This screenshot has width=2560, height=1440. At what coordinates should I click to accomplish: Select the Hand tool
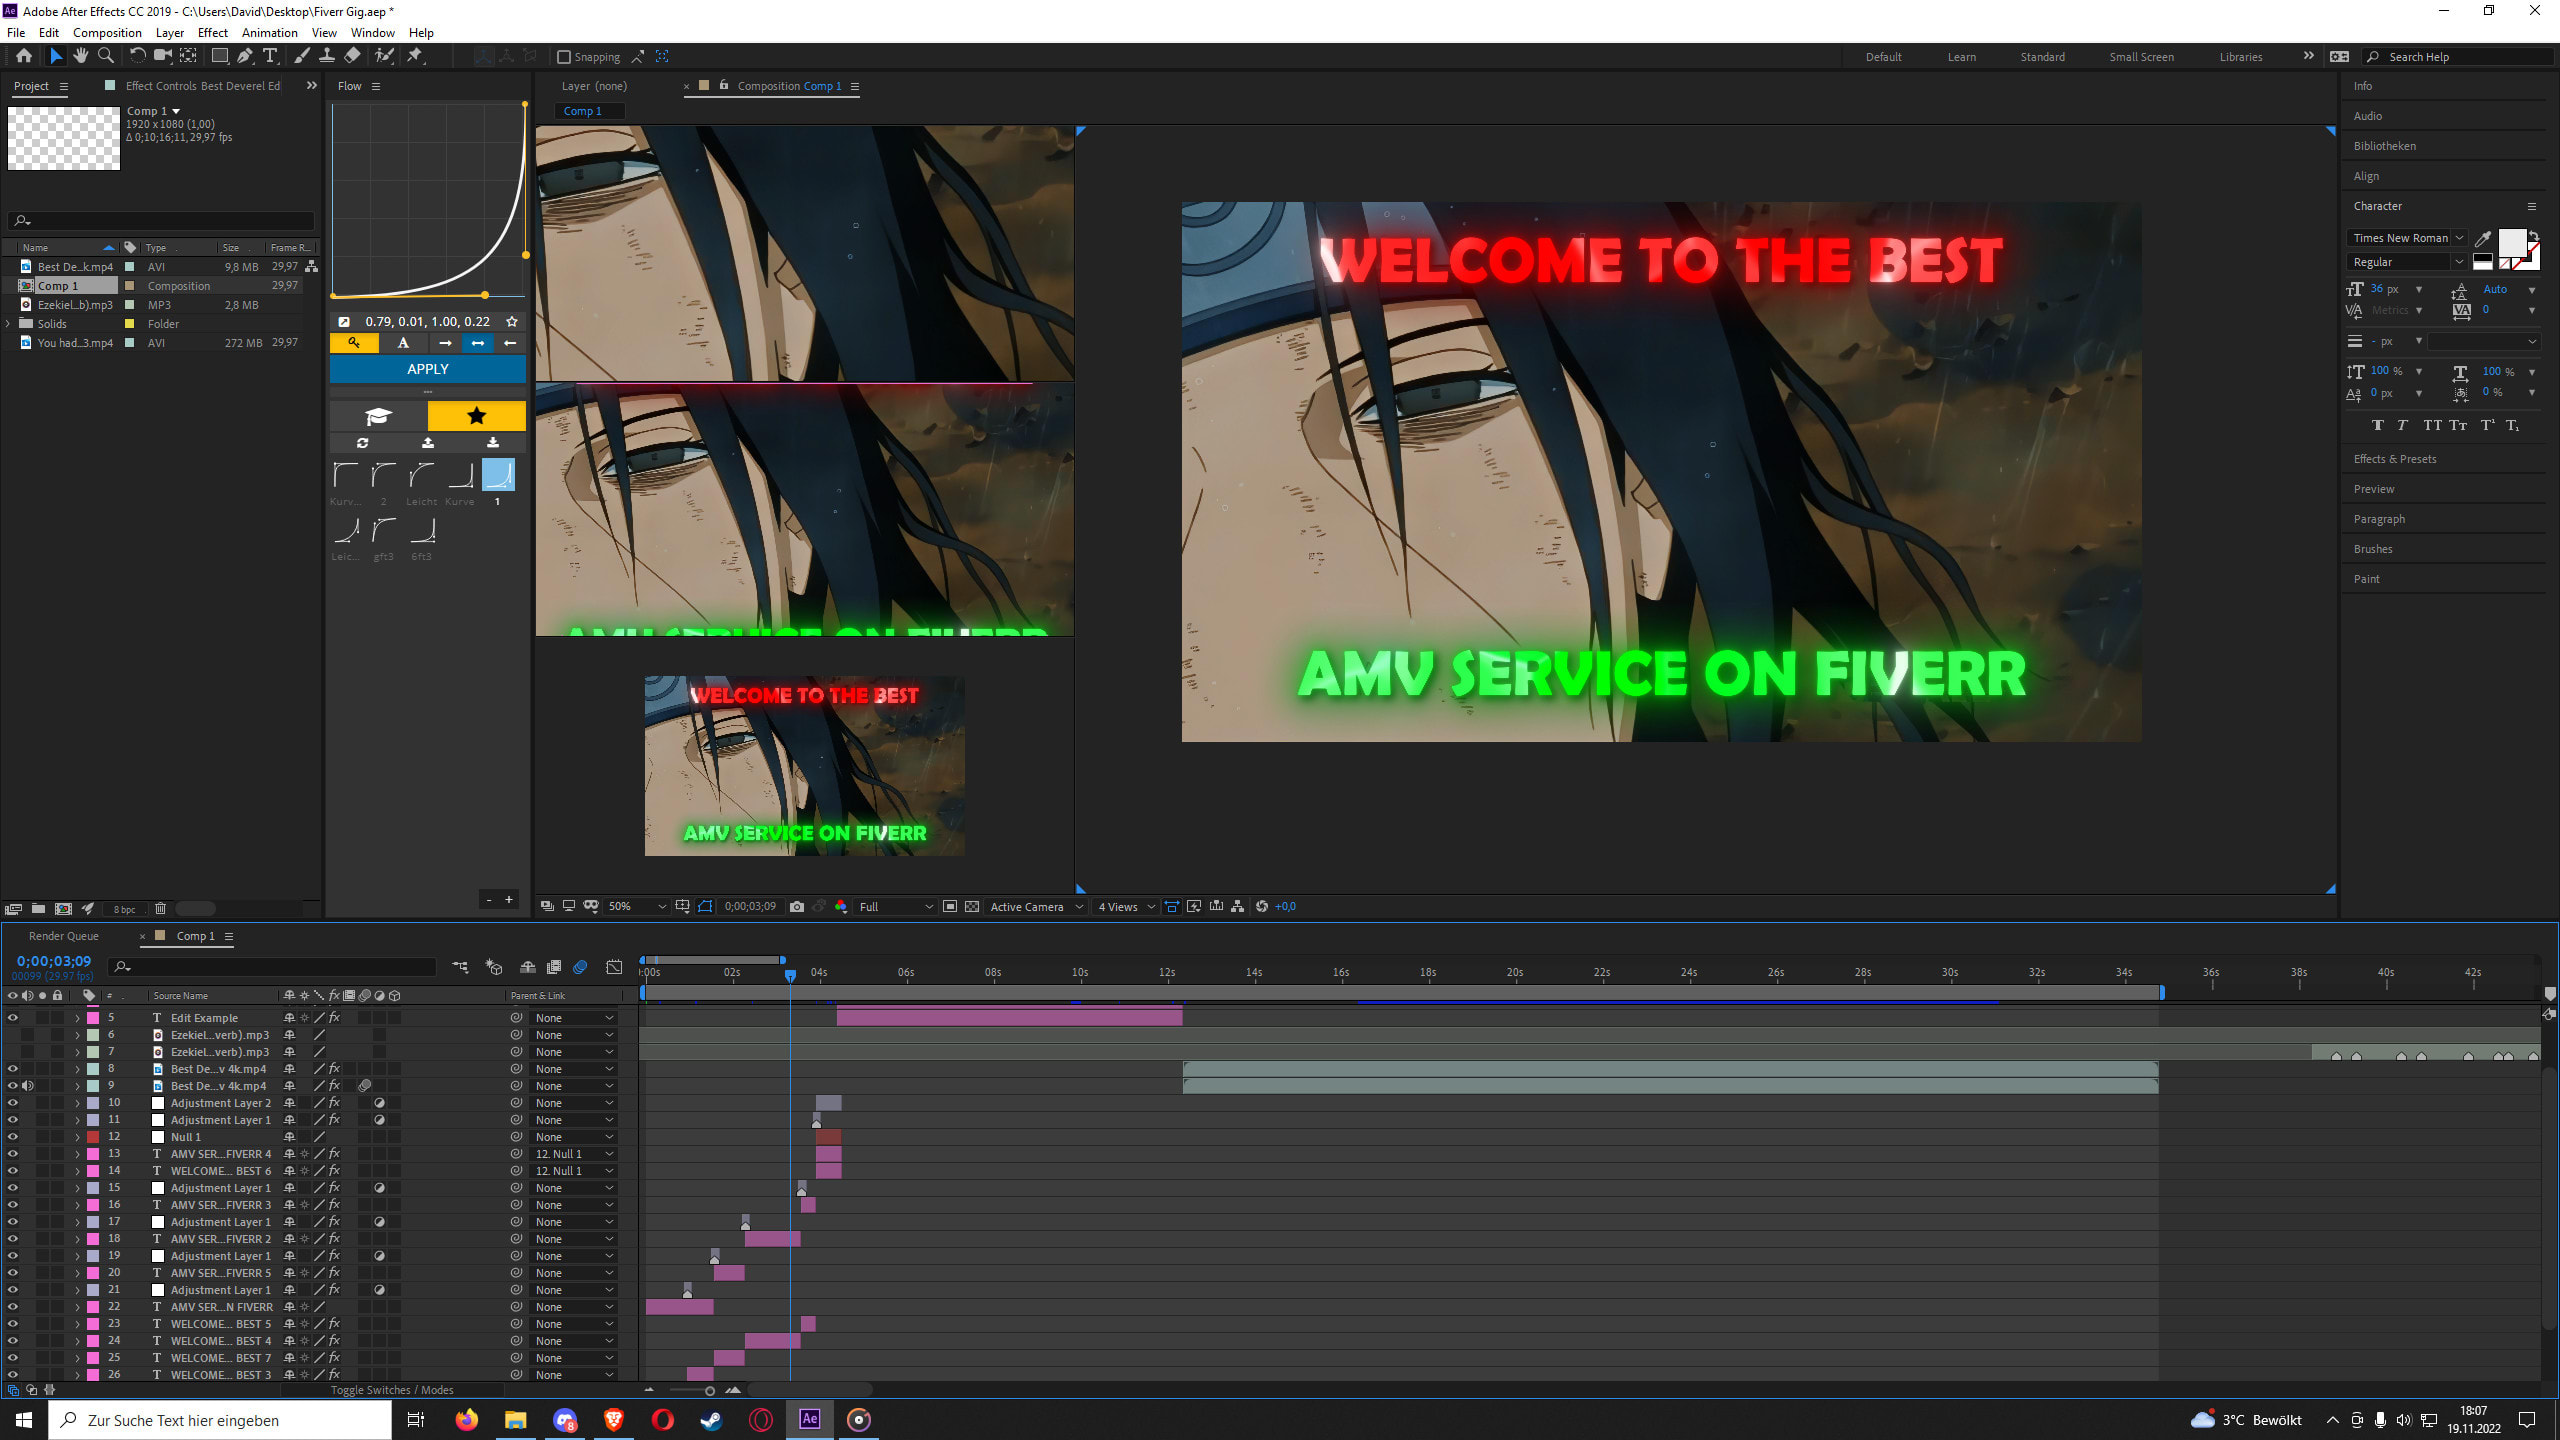pos(81,56)
